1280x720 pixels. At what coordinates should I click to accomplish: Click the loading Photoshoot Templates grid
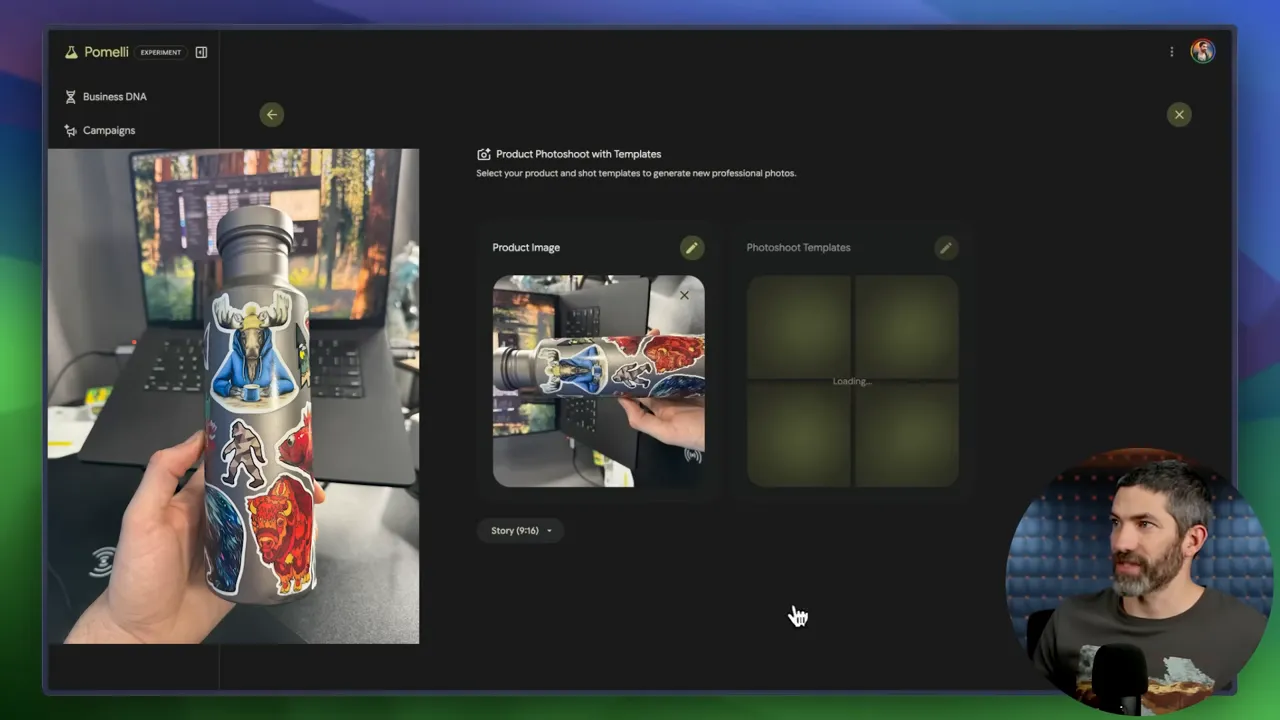[853, 381]
